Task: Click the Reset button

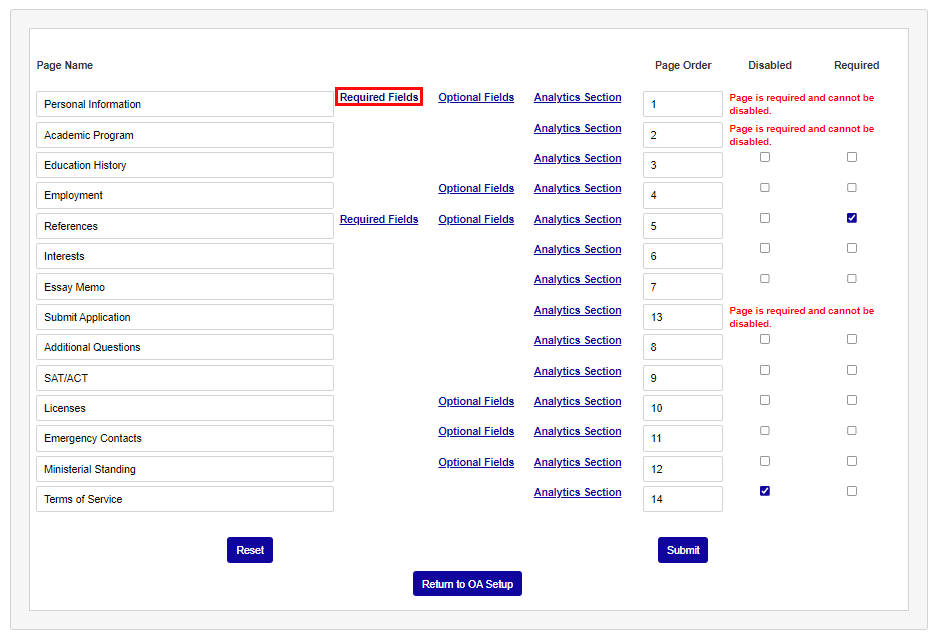Action: (x=249, y=549)
